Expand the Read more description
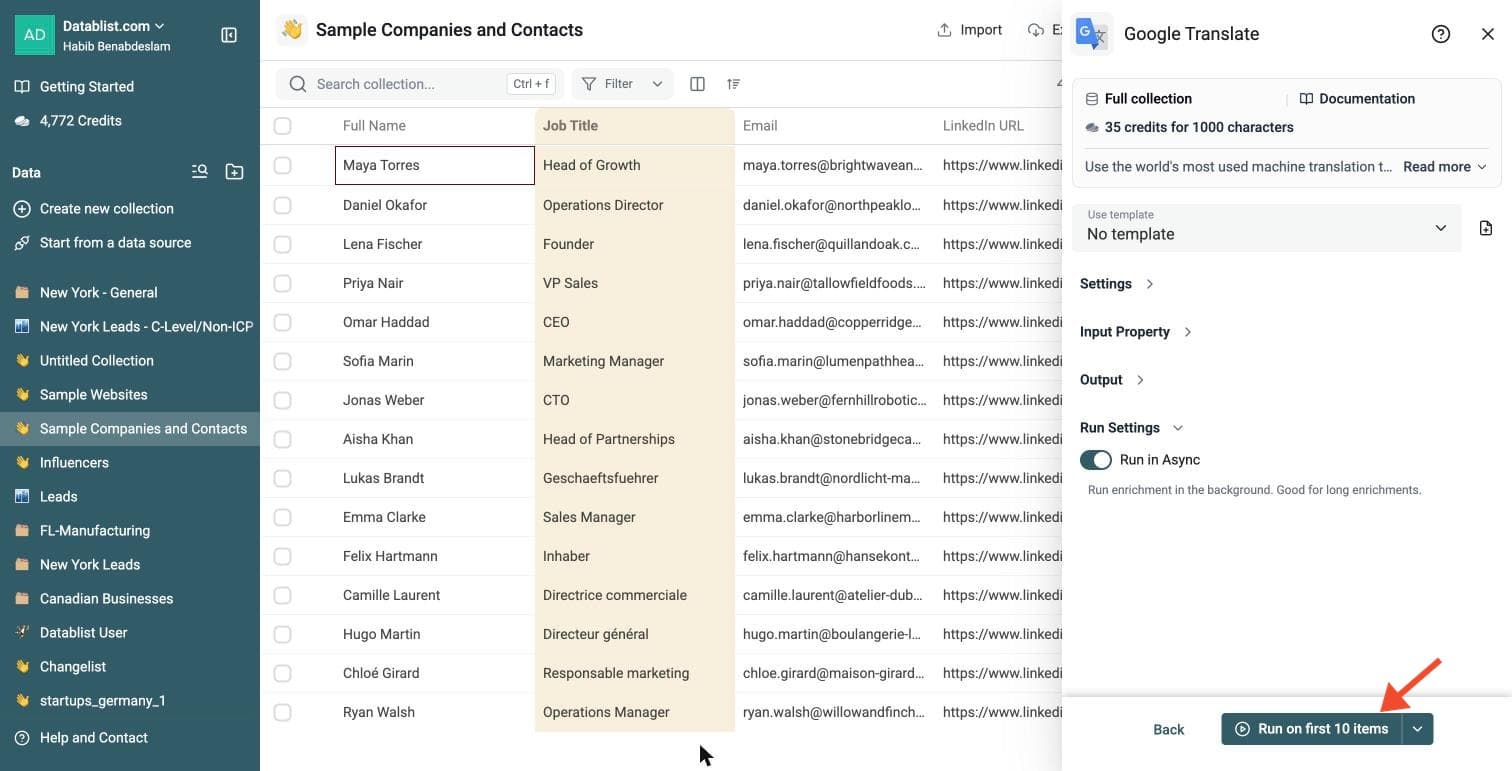1512x771 pixels. tap(1445, 167)
